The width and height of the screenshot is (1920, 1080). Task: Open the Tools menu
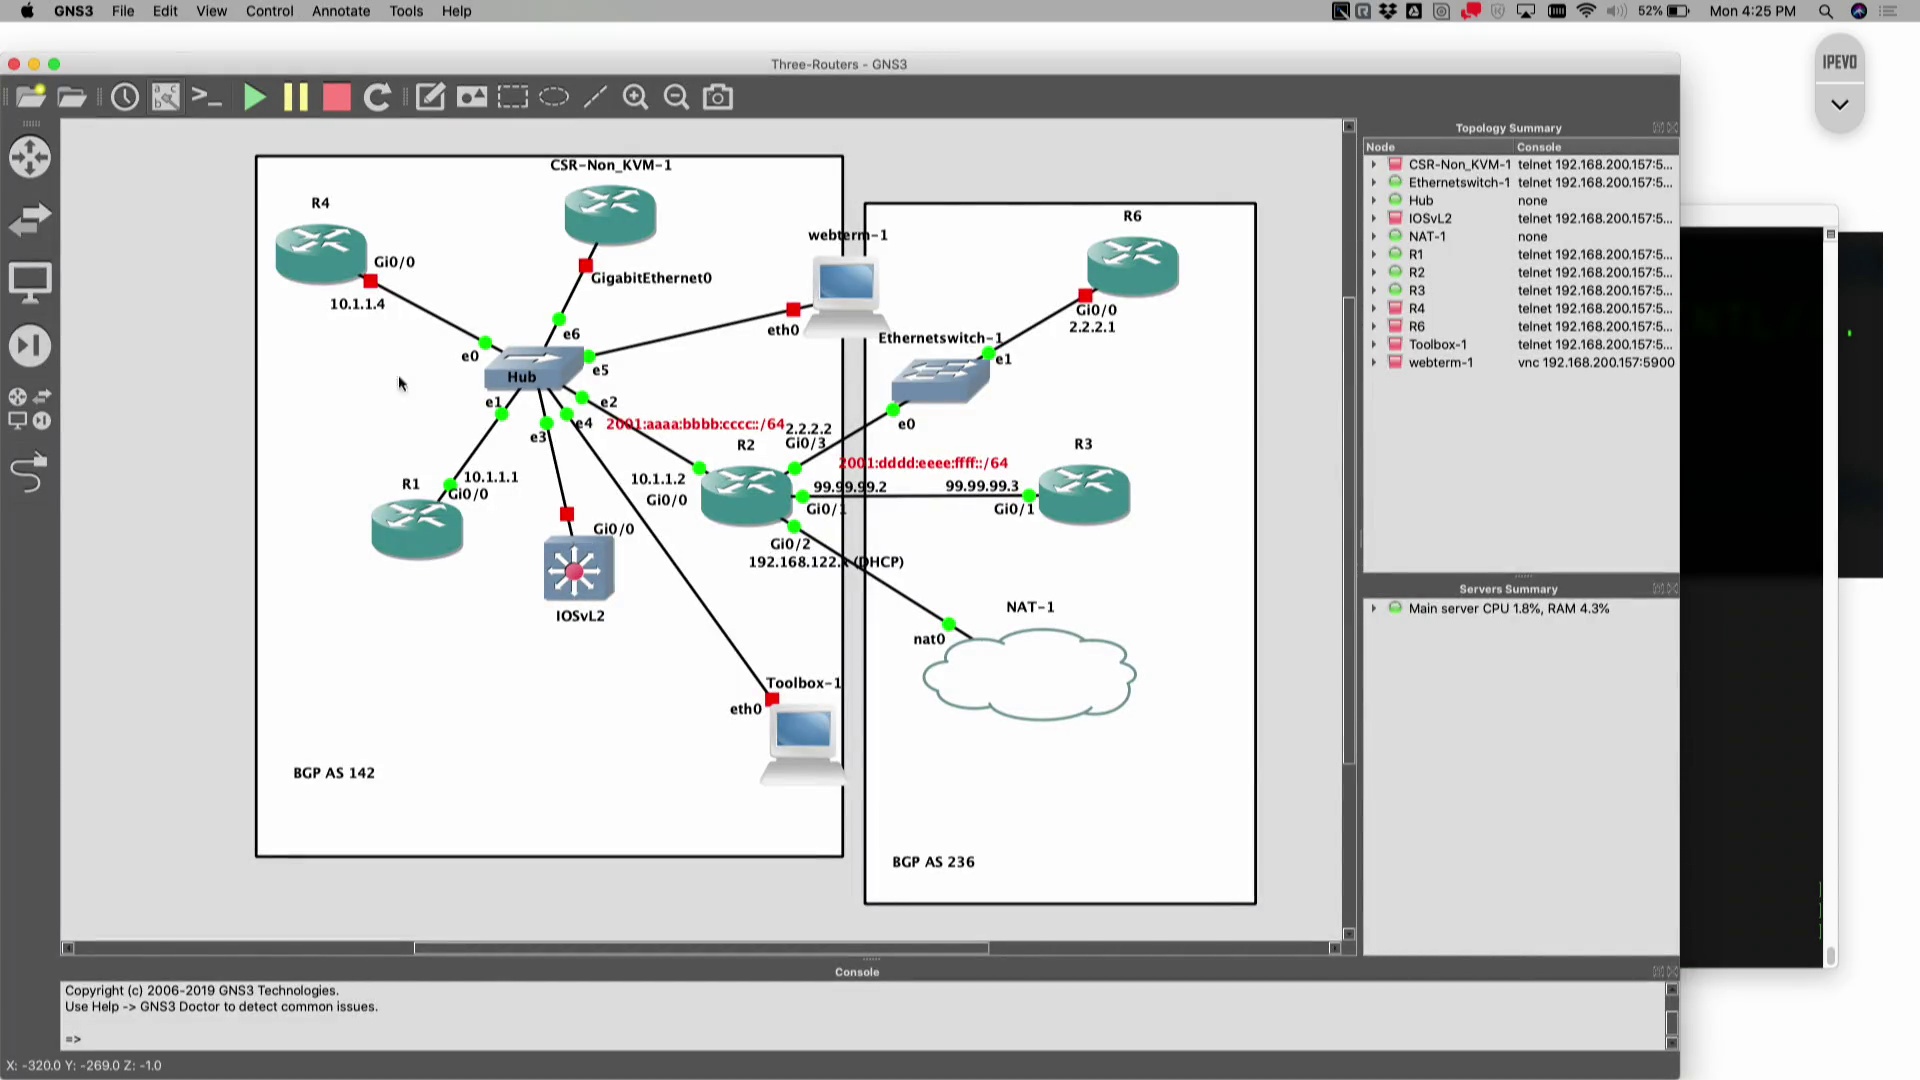point(406,11)
